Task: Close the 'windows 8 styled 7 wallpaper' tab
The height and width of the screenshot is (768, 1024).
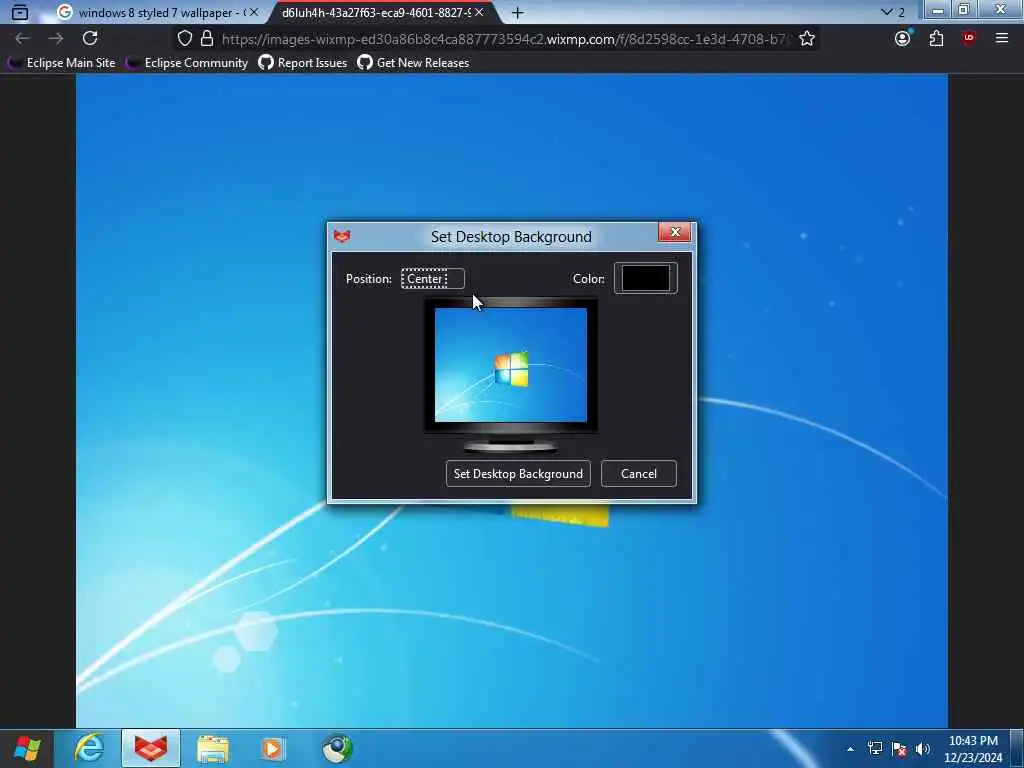Action: [x=254, y=12]
